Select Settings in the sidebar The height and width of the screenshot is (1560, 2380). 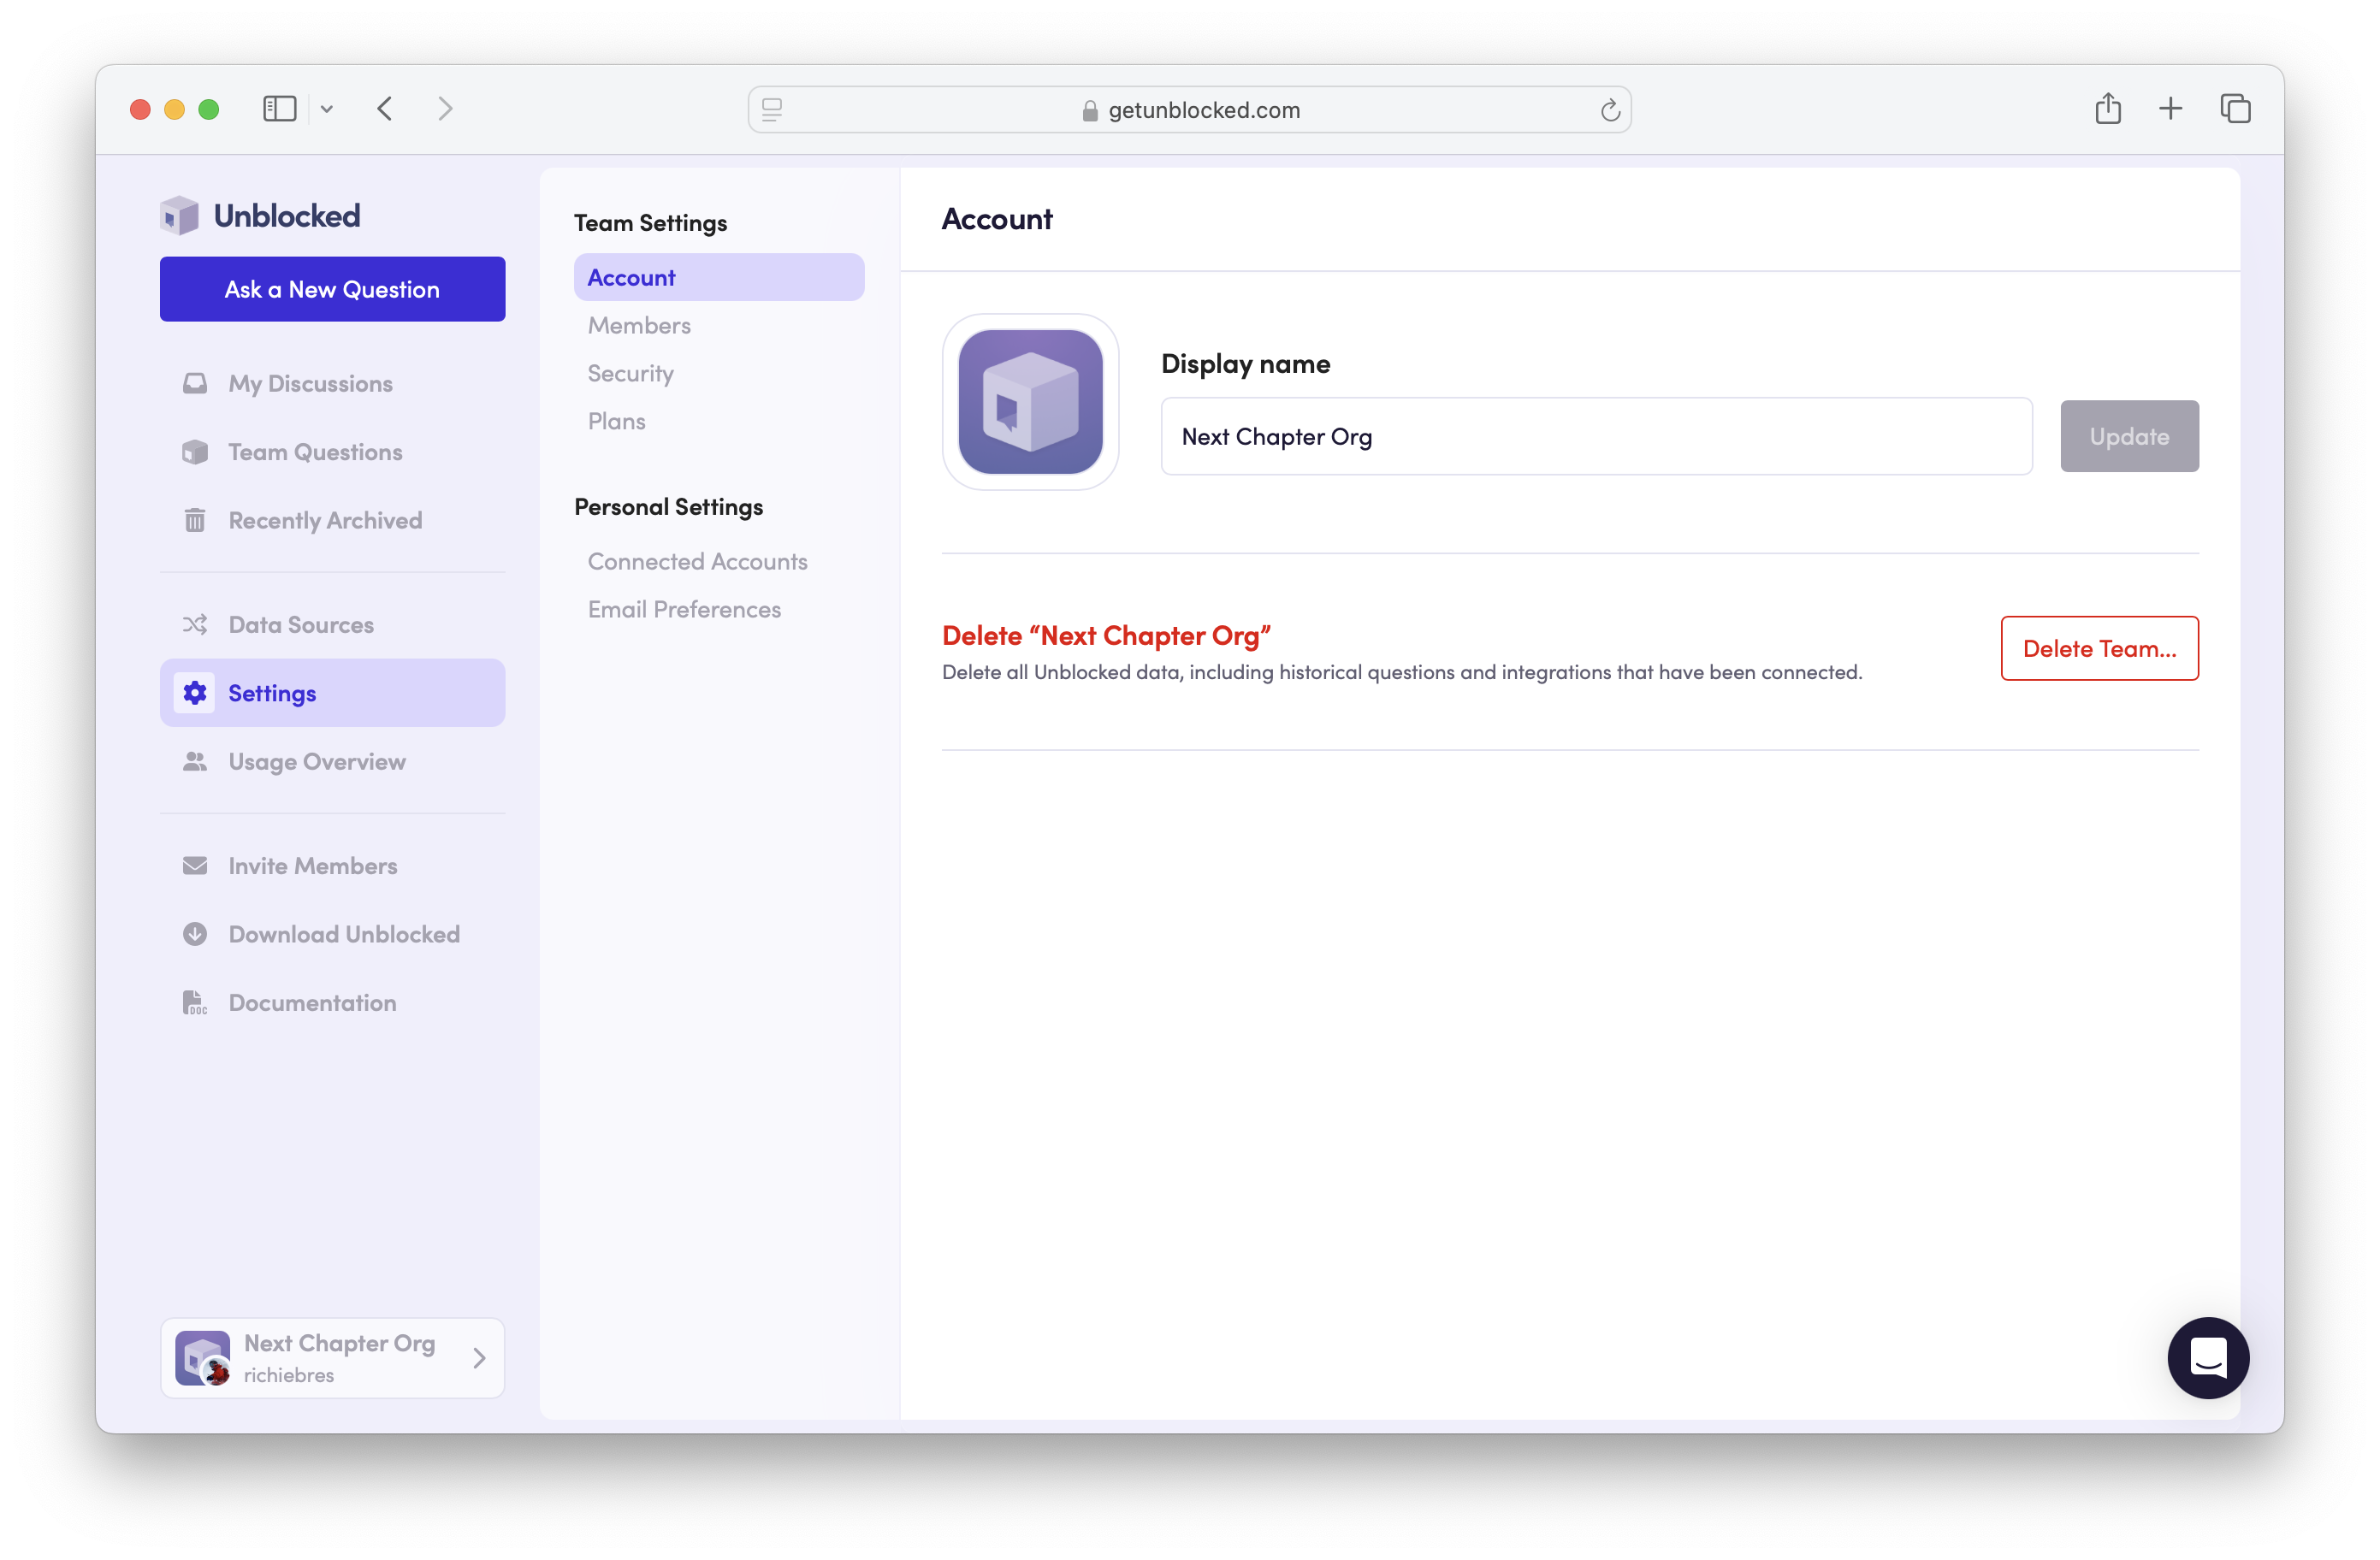333,693
